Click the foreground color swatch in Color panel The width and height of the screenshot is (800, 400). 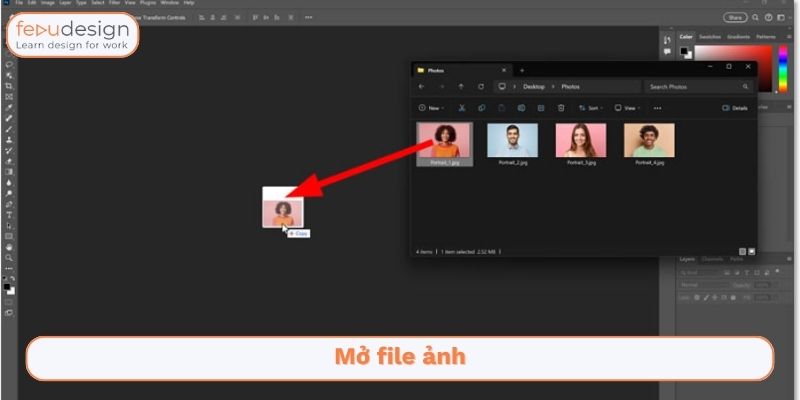click(684, 51)
